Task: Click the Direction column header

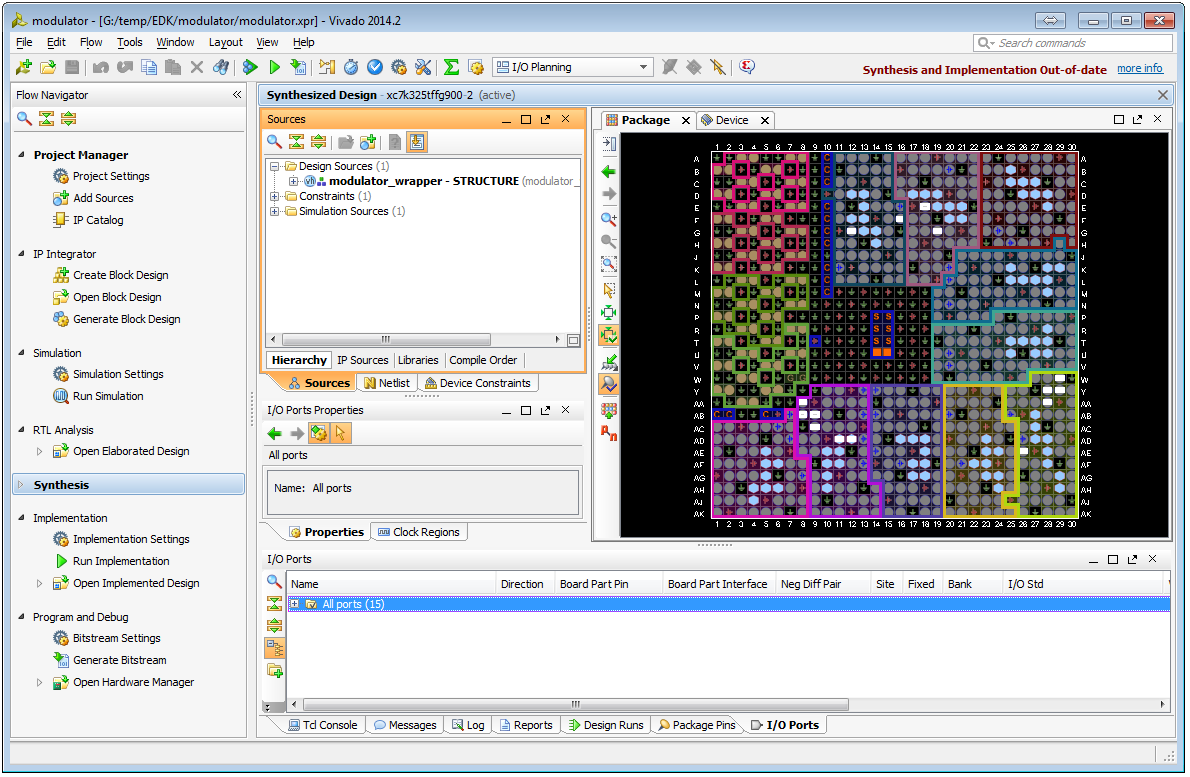Action: tap(522, 584)
